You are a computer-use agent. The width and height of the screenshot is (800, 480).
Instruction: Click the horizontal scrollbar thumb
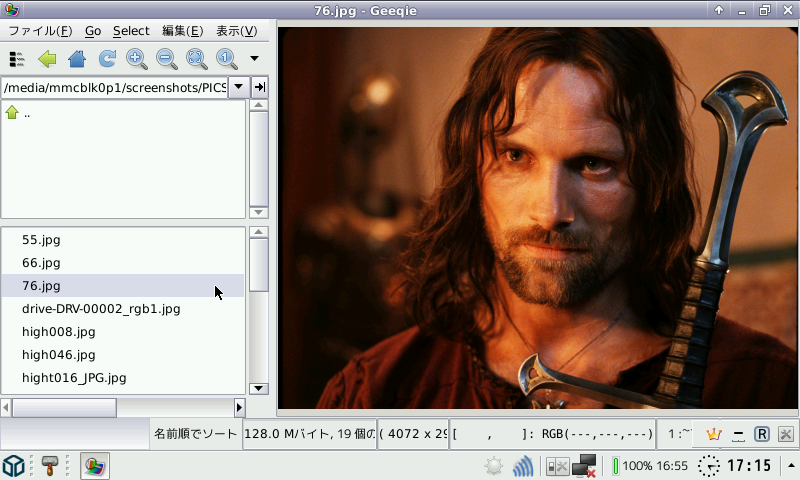coord(64,408)
